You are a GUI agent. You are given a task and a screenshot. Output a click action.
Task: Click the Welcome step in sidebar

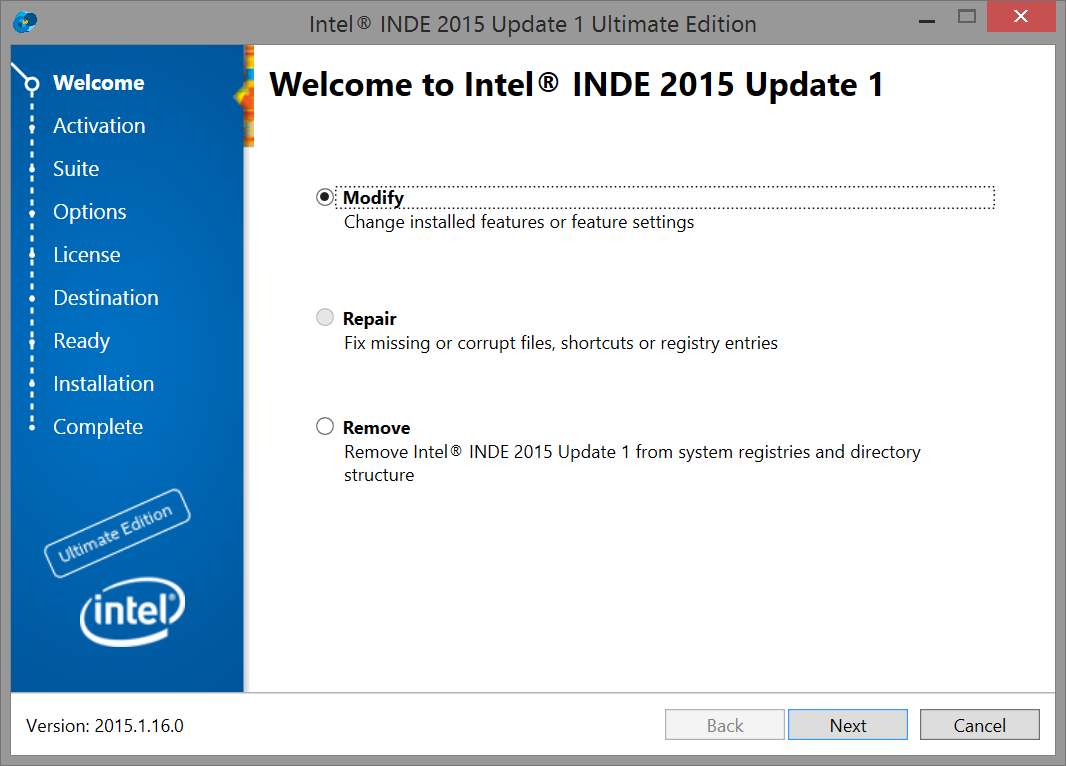tap(99, 83)
